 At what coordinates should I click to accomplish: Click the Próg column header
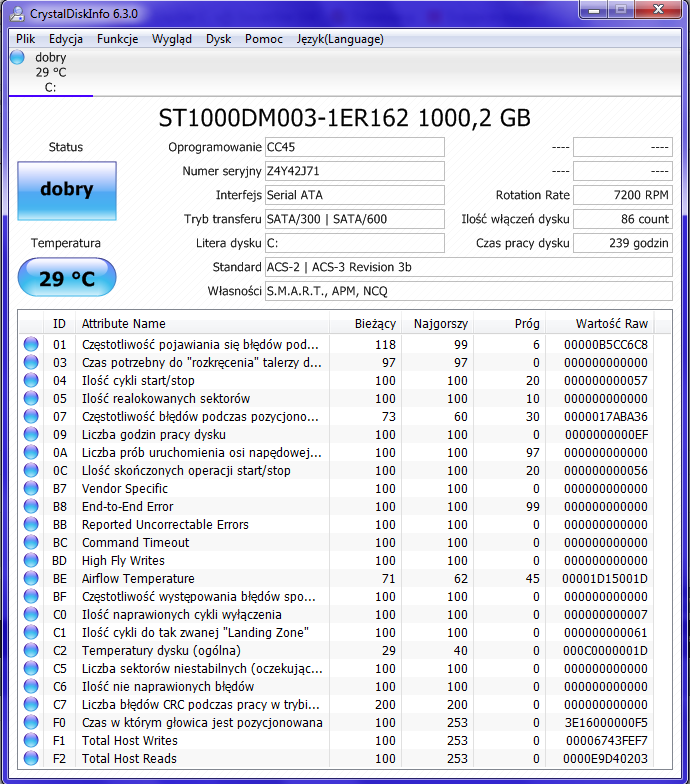tap(509, 324)
